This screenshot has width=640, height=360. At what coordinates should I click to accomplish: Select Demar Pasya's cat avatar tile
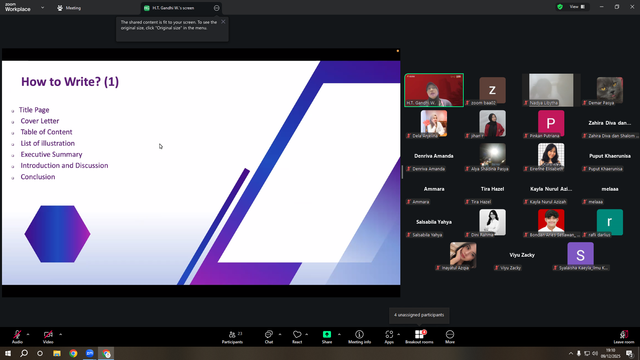click(610, 90)
